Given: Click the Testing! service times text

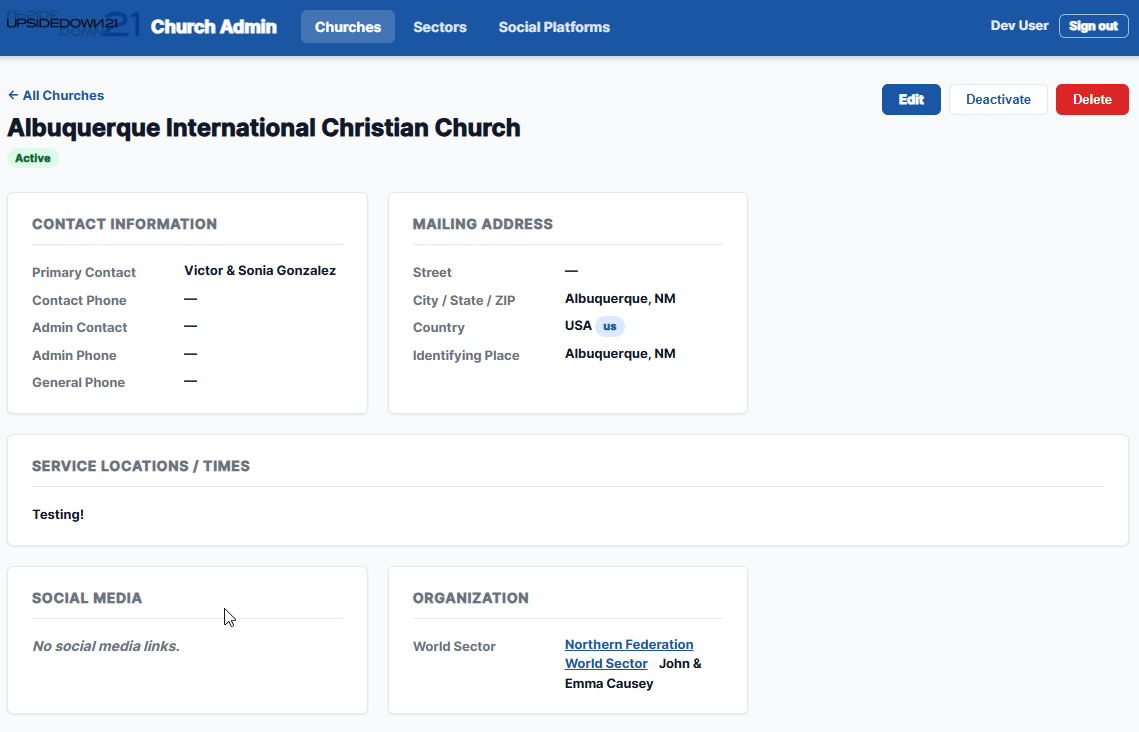Looking at the screenshot, I should [x=58, y=515].
